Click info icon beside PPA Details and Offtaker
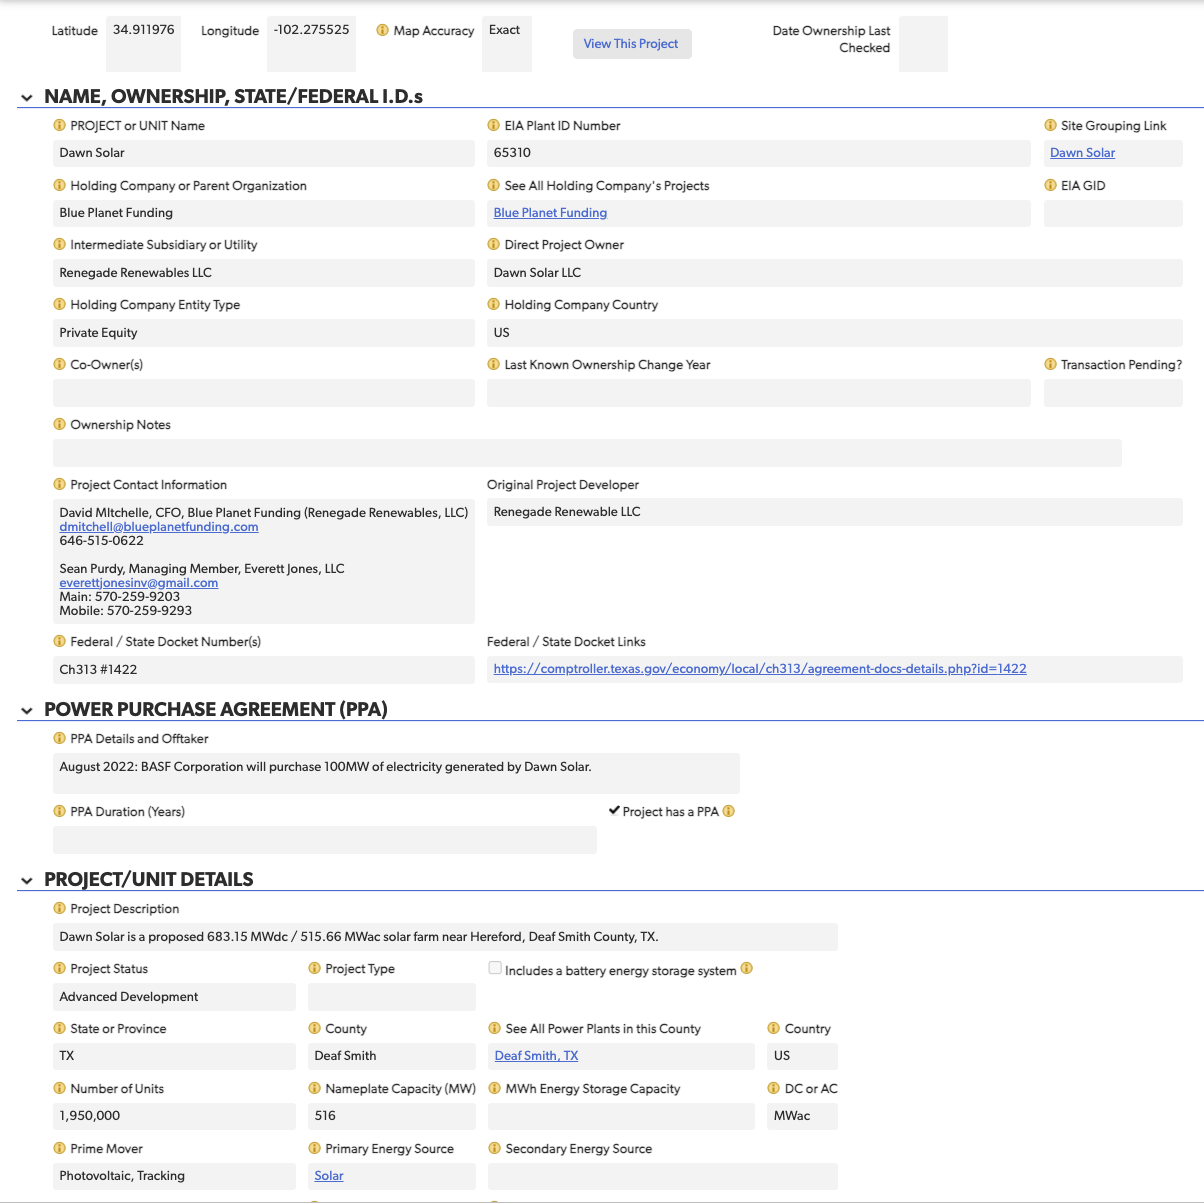Viewport: 1204px width, 1203px height. (x=59, y=738)
